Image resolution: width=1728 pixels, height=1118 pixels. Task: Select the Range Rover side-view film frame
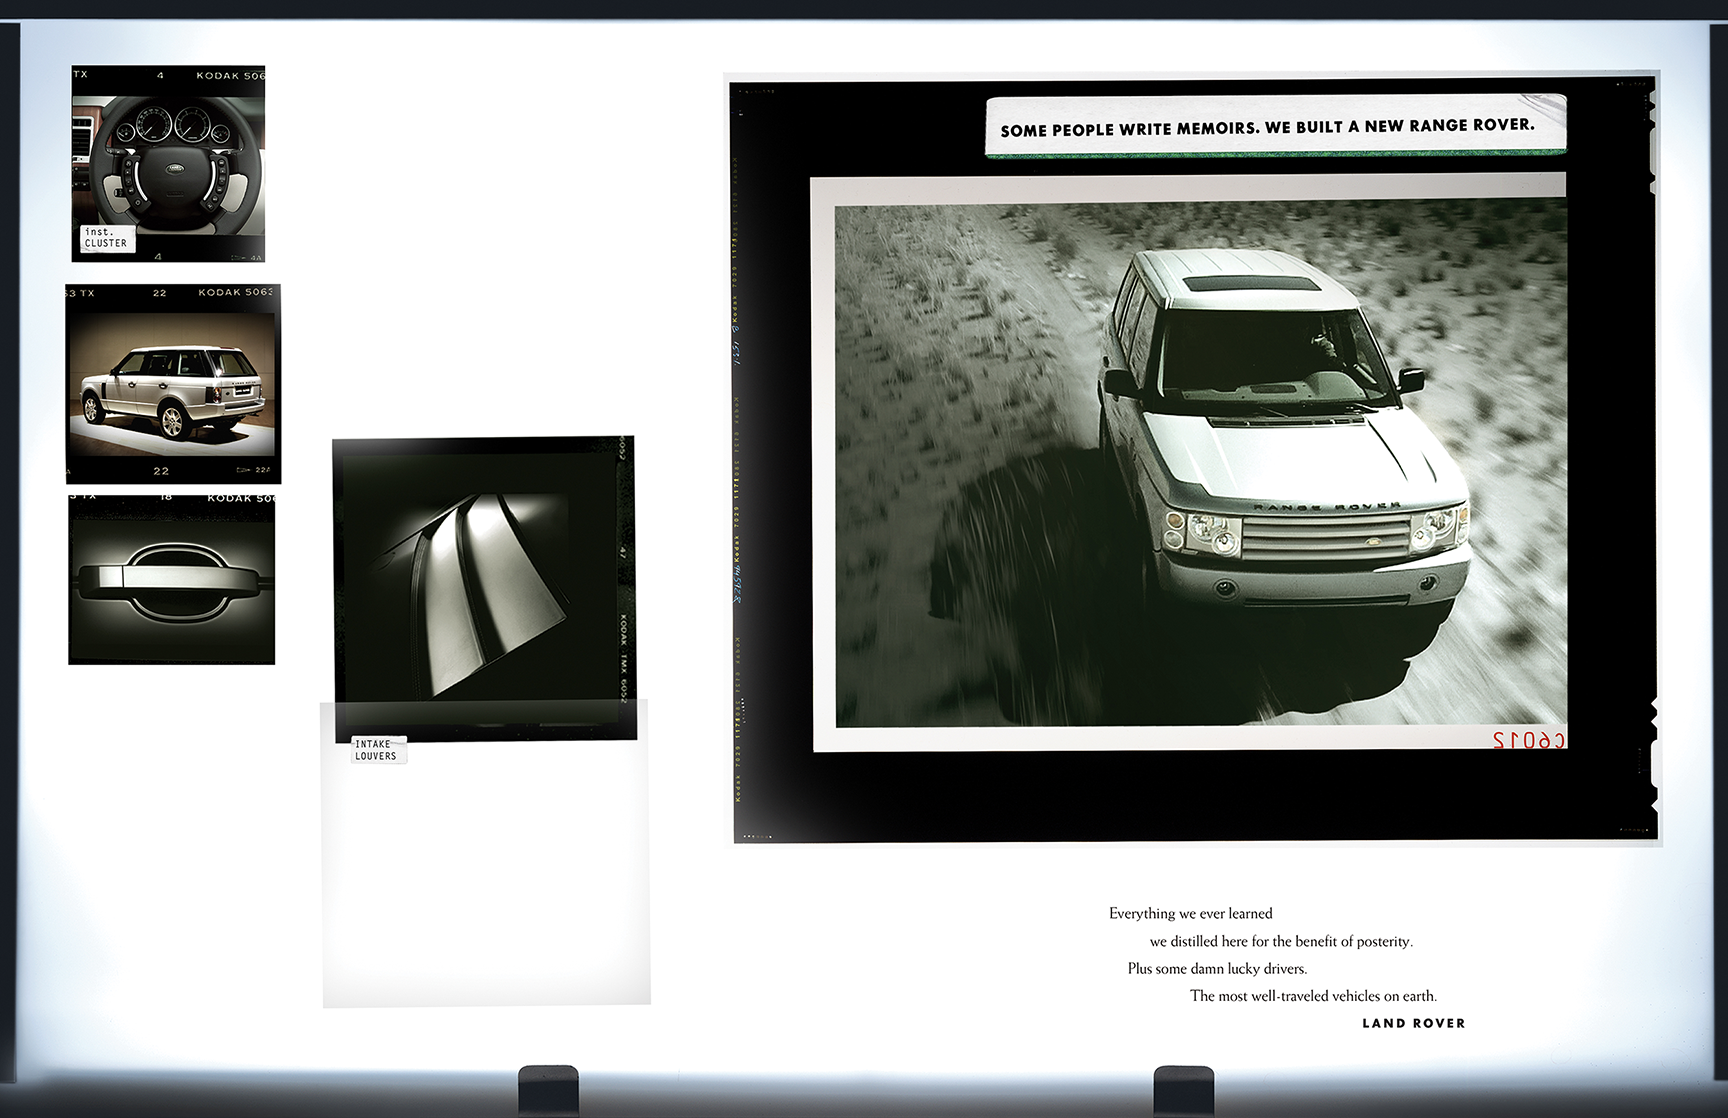(173, 384)
